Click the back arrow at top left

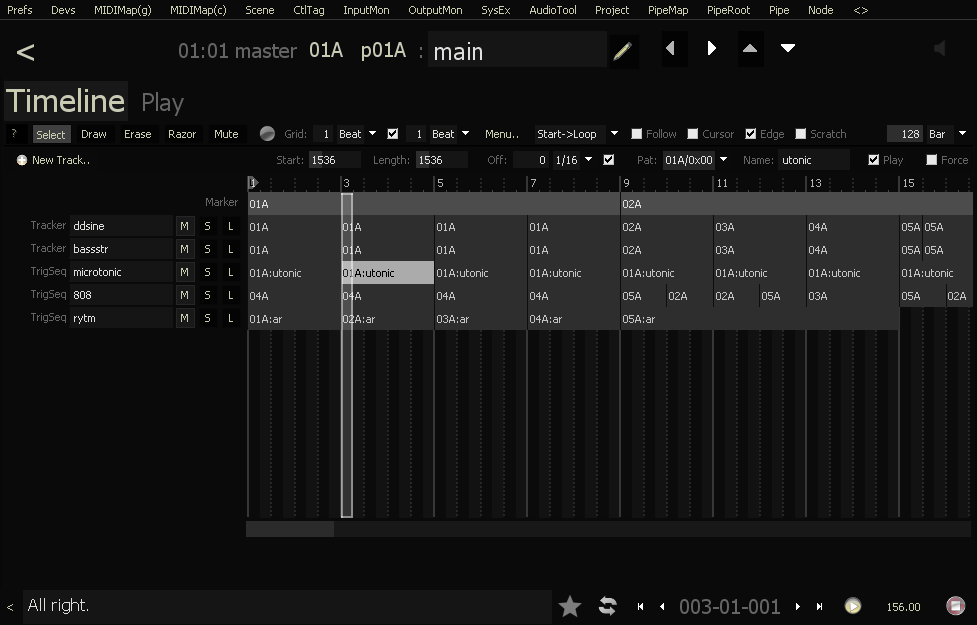(x=26, y=52)
